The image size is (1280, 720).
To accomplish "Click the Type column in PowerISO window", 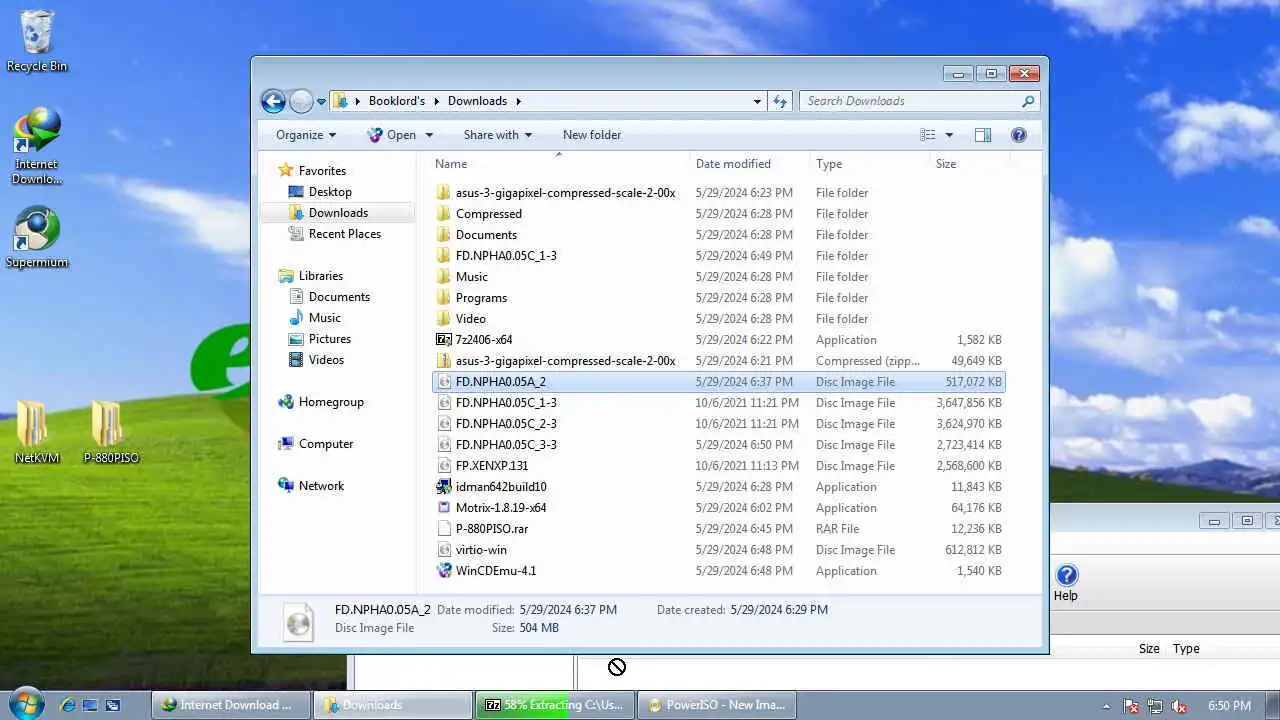I will pyautogui.click(x=1186, y=649).
